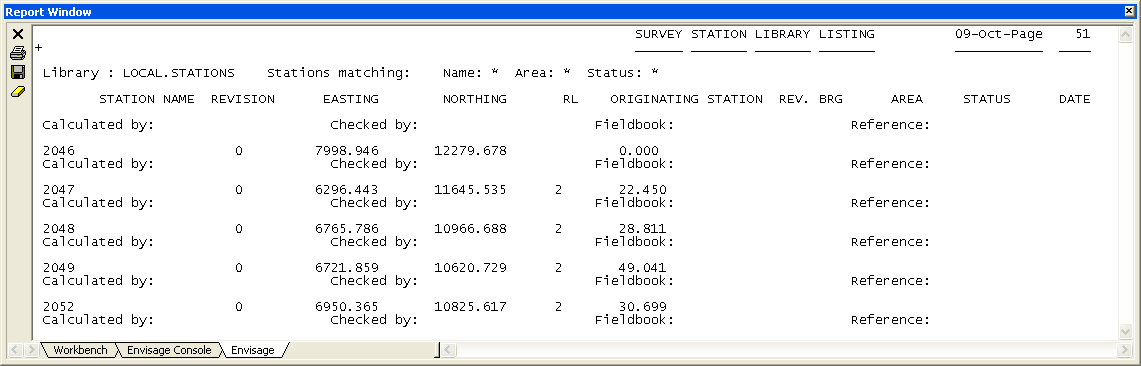Click northing value 10966.688 in the report
The height and width of the screenshot is (366, 1141).
tap(470, 228)
